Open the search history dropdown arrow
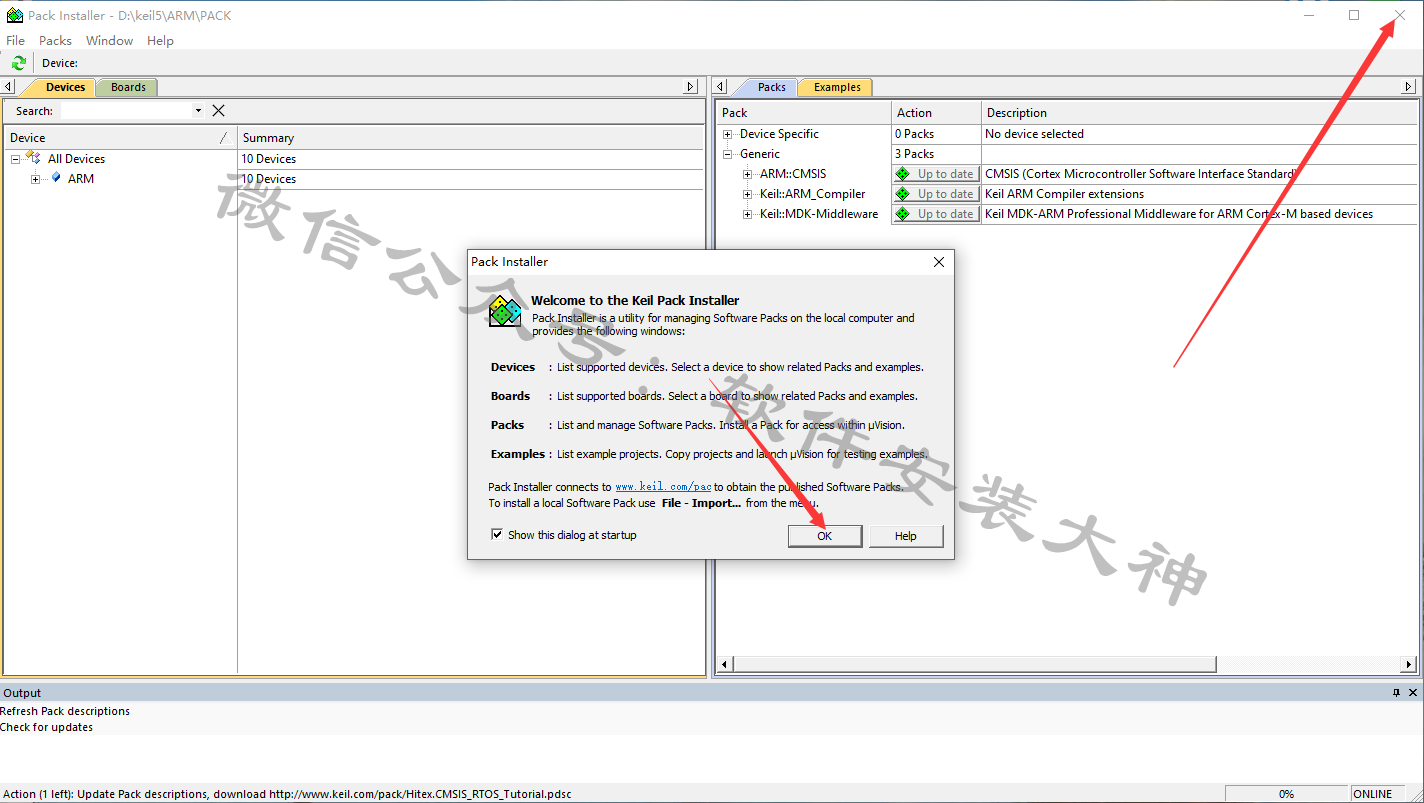This screenshot has height=803, width=1424. tap(198, 111)
